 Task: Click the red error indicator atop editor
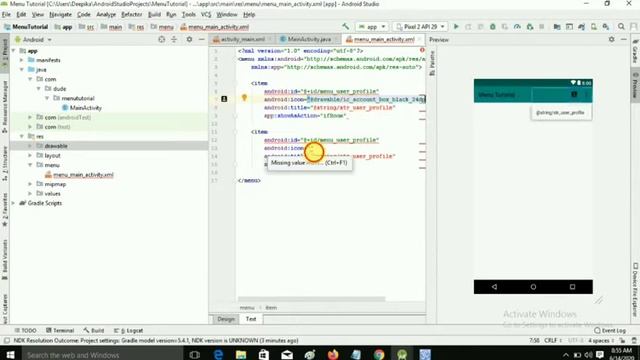pos(422,50)
